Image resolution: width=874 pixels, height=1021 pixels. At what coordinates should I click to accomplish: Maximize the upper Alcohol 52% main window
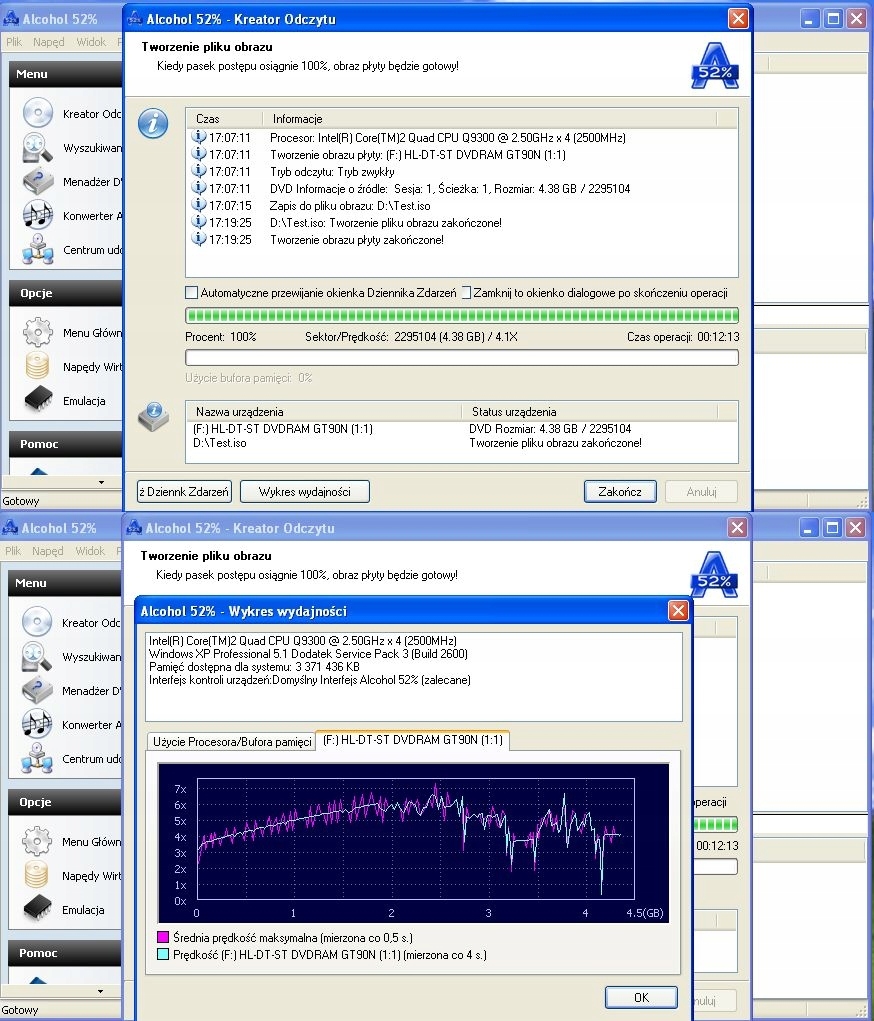point(833,19)
